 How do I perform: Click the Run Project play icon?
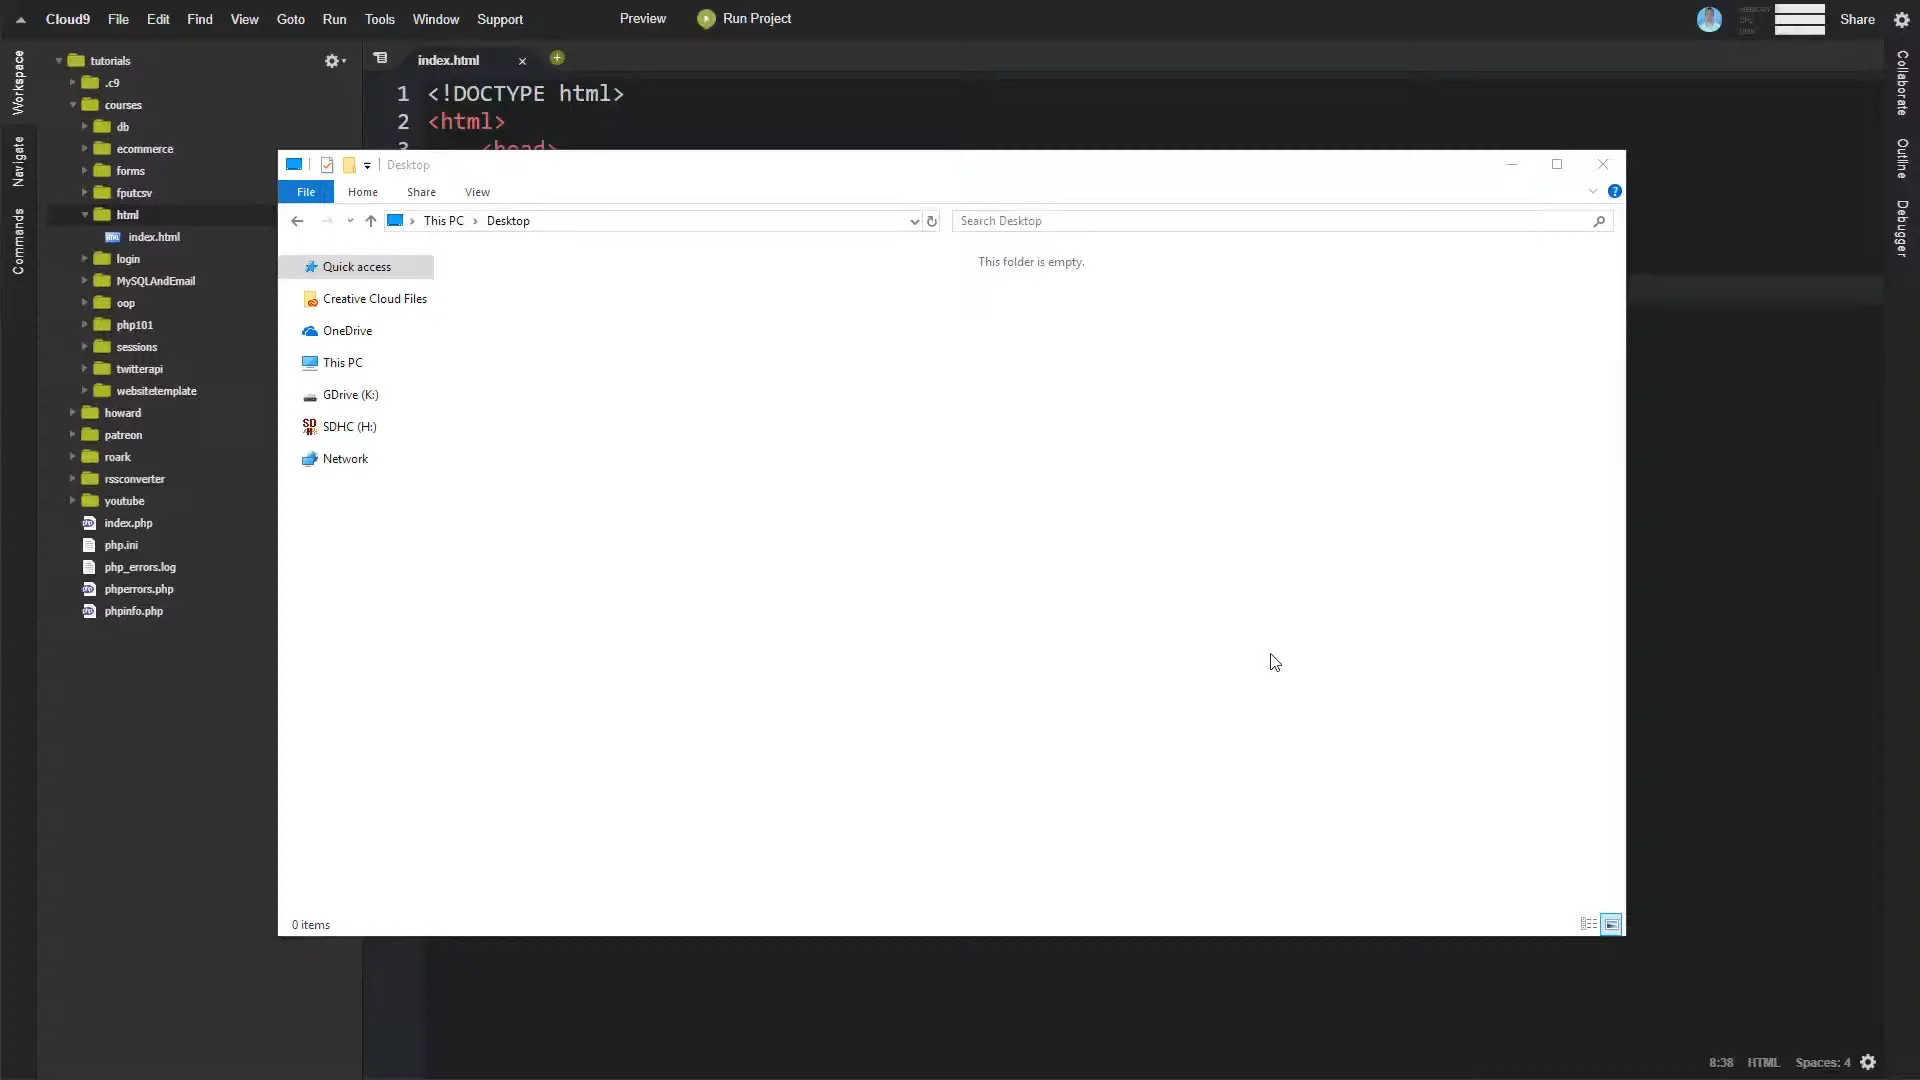pyautogui.click(x=706, y=19)
